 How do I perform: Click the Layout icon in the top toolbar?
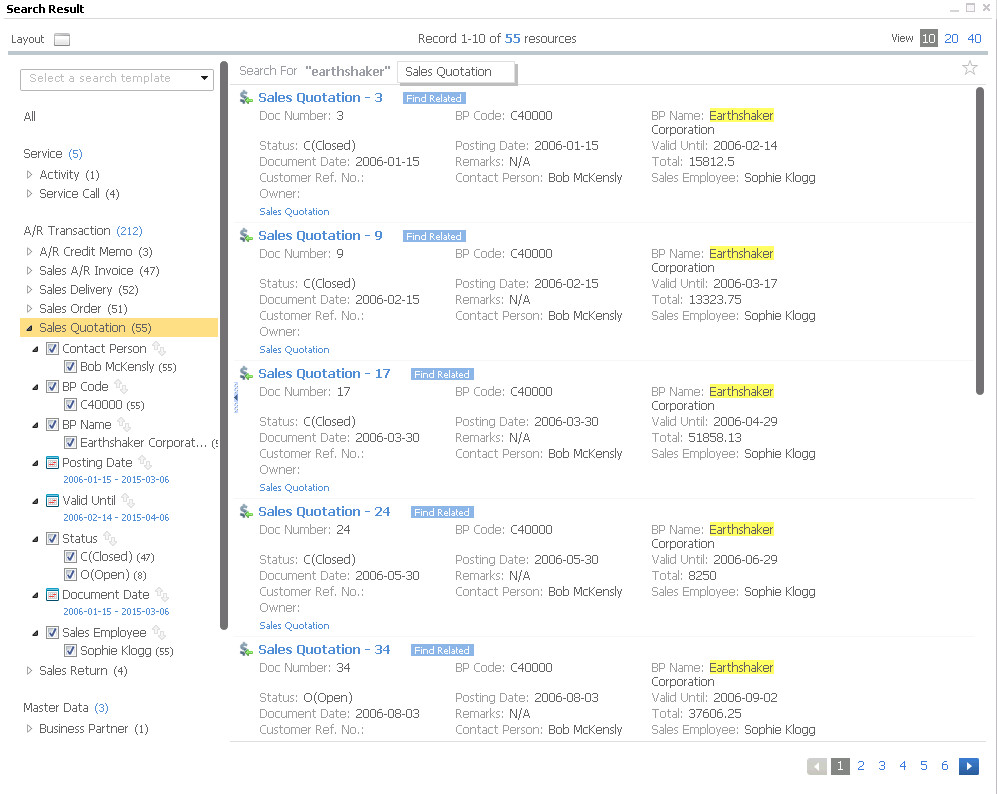tap(61, 39)
